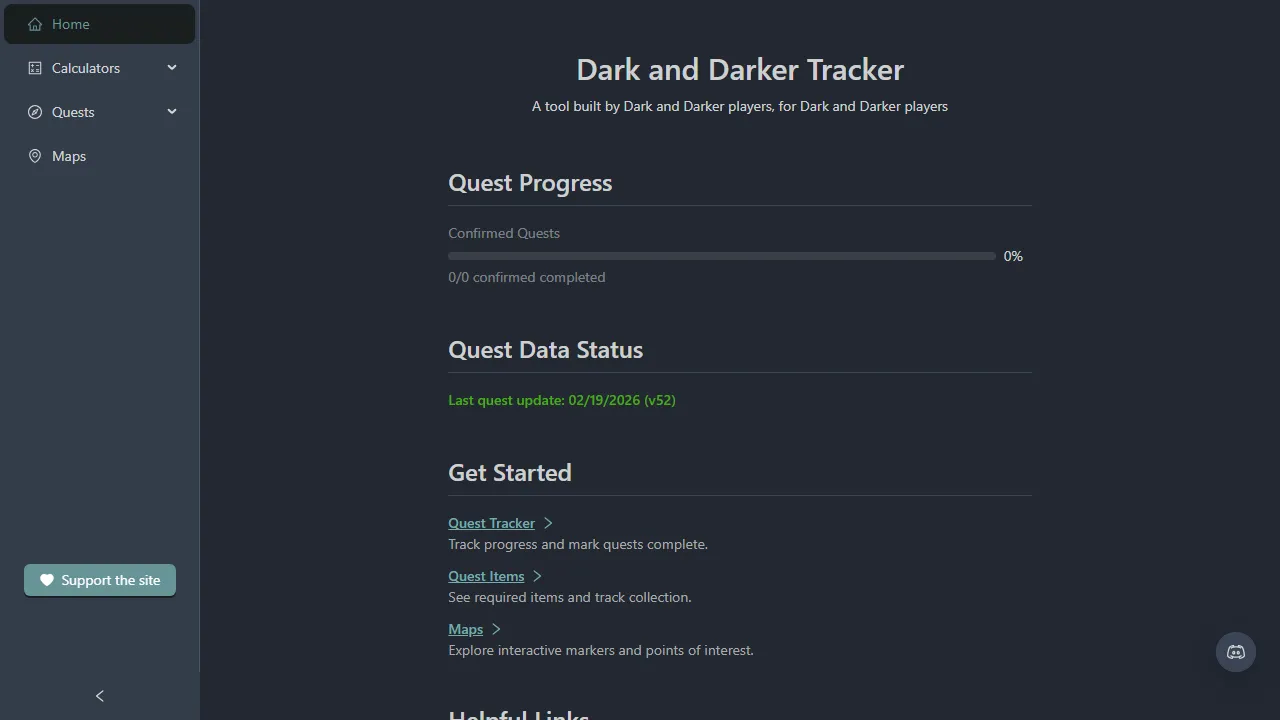Click the Confirmed Quests progress bar

722,256
